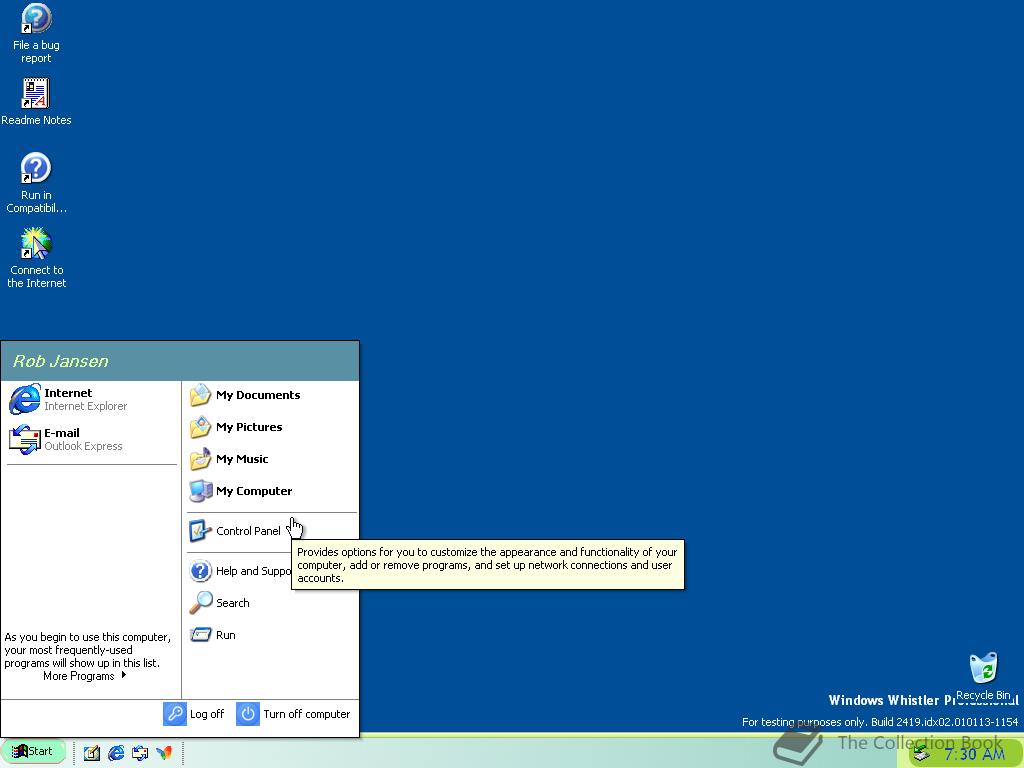Click the Start button on taskbar
The image size is (1024, 768).
tap(33, 752)
